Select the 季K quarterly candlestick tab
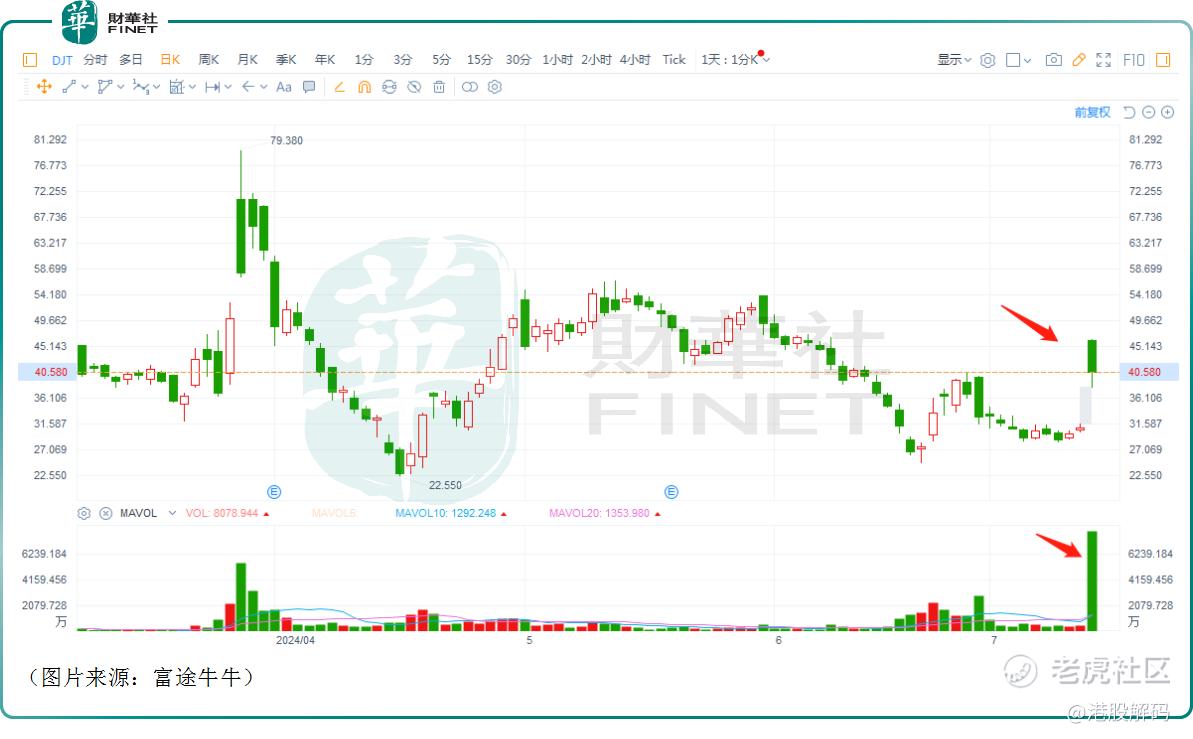This screenshot has width=1193, height=739. 286,59
